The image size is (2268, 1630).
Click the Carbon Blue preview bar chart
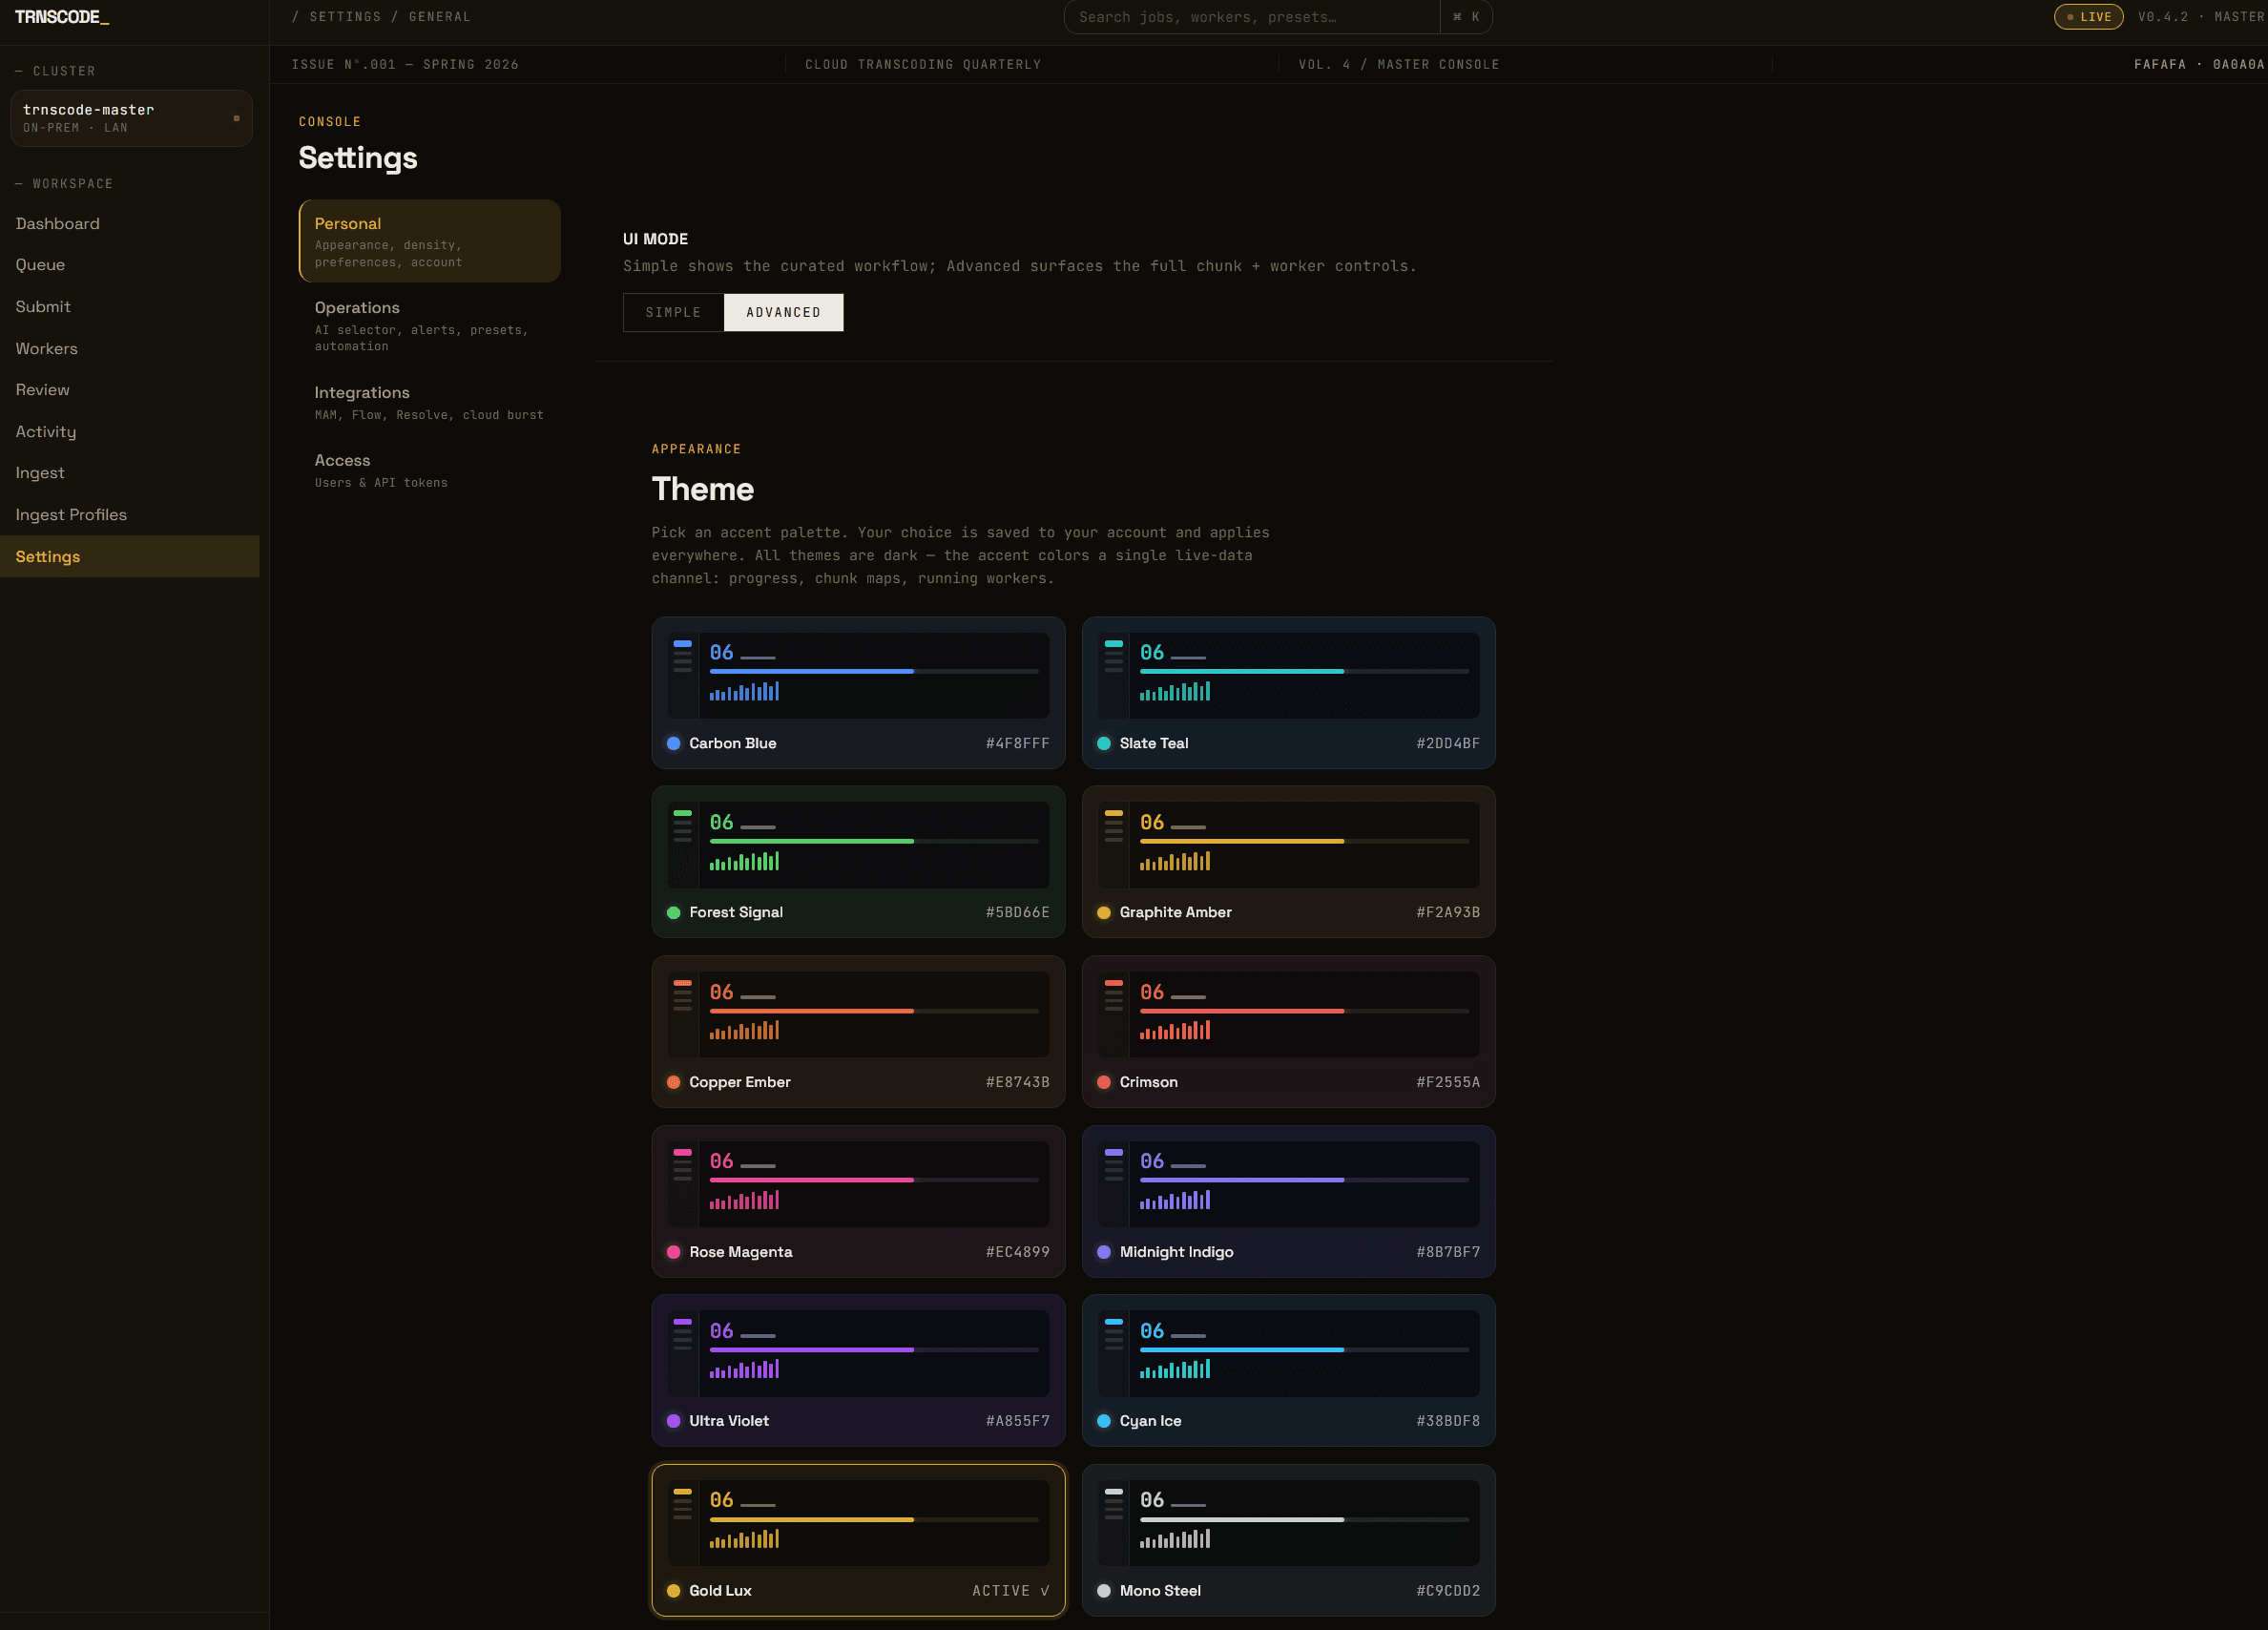744,691
